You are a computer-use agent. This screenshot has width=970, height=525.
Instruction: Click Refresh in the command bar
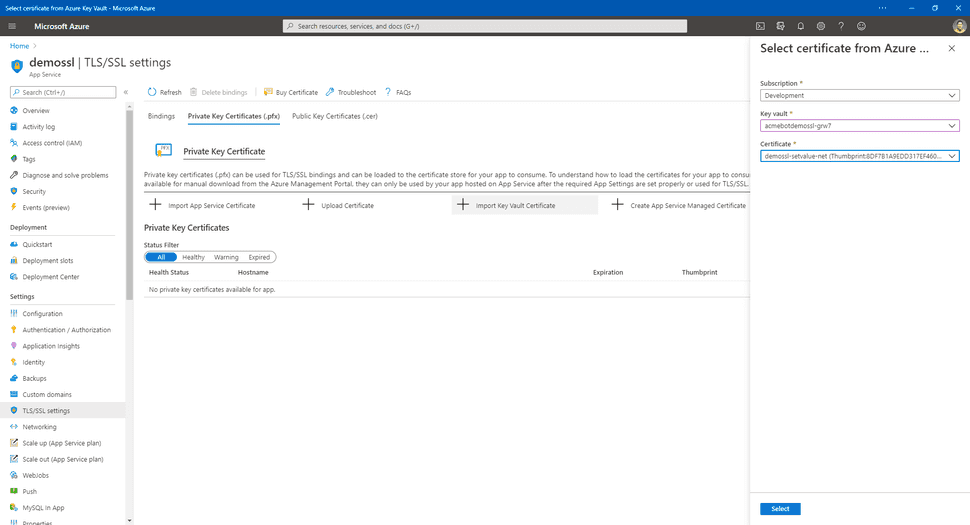coord(165,92)
